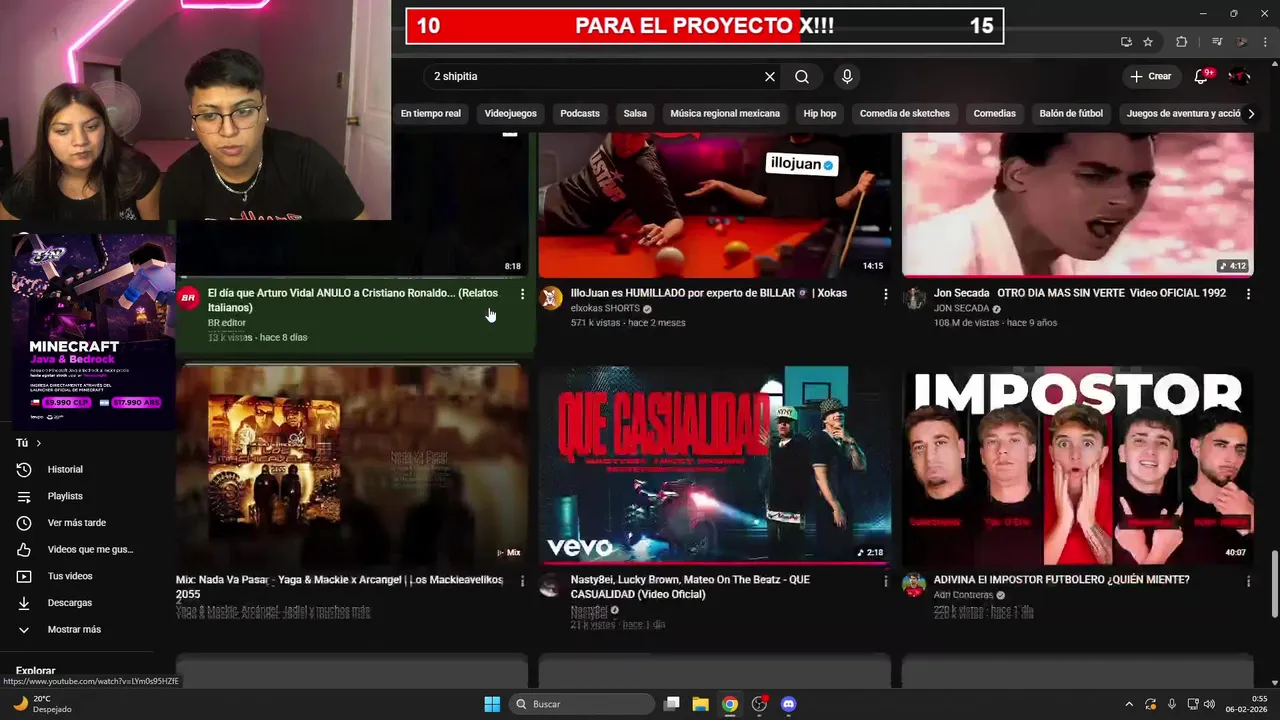Click the Windows taskbar Buscar box
The height and width of the screenshot is (720, 1280).
click(581, 704)
